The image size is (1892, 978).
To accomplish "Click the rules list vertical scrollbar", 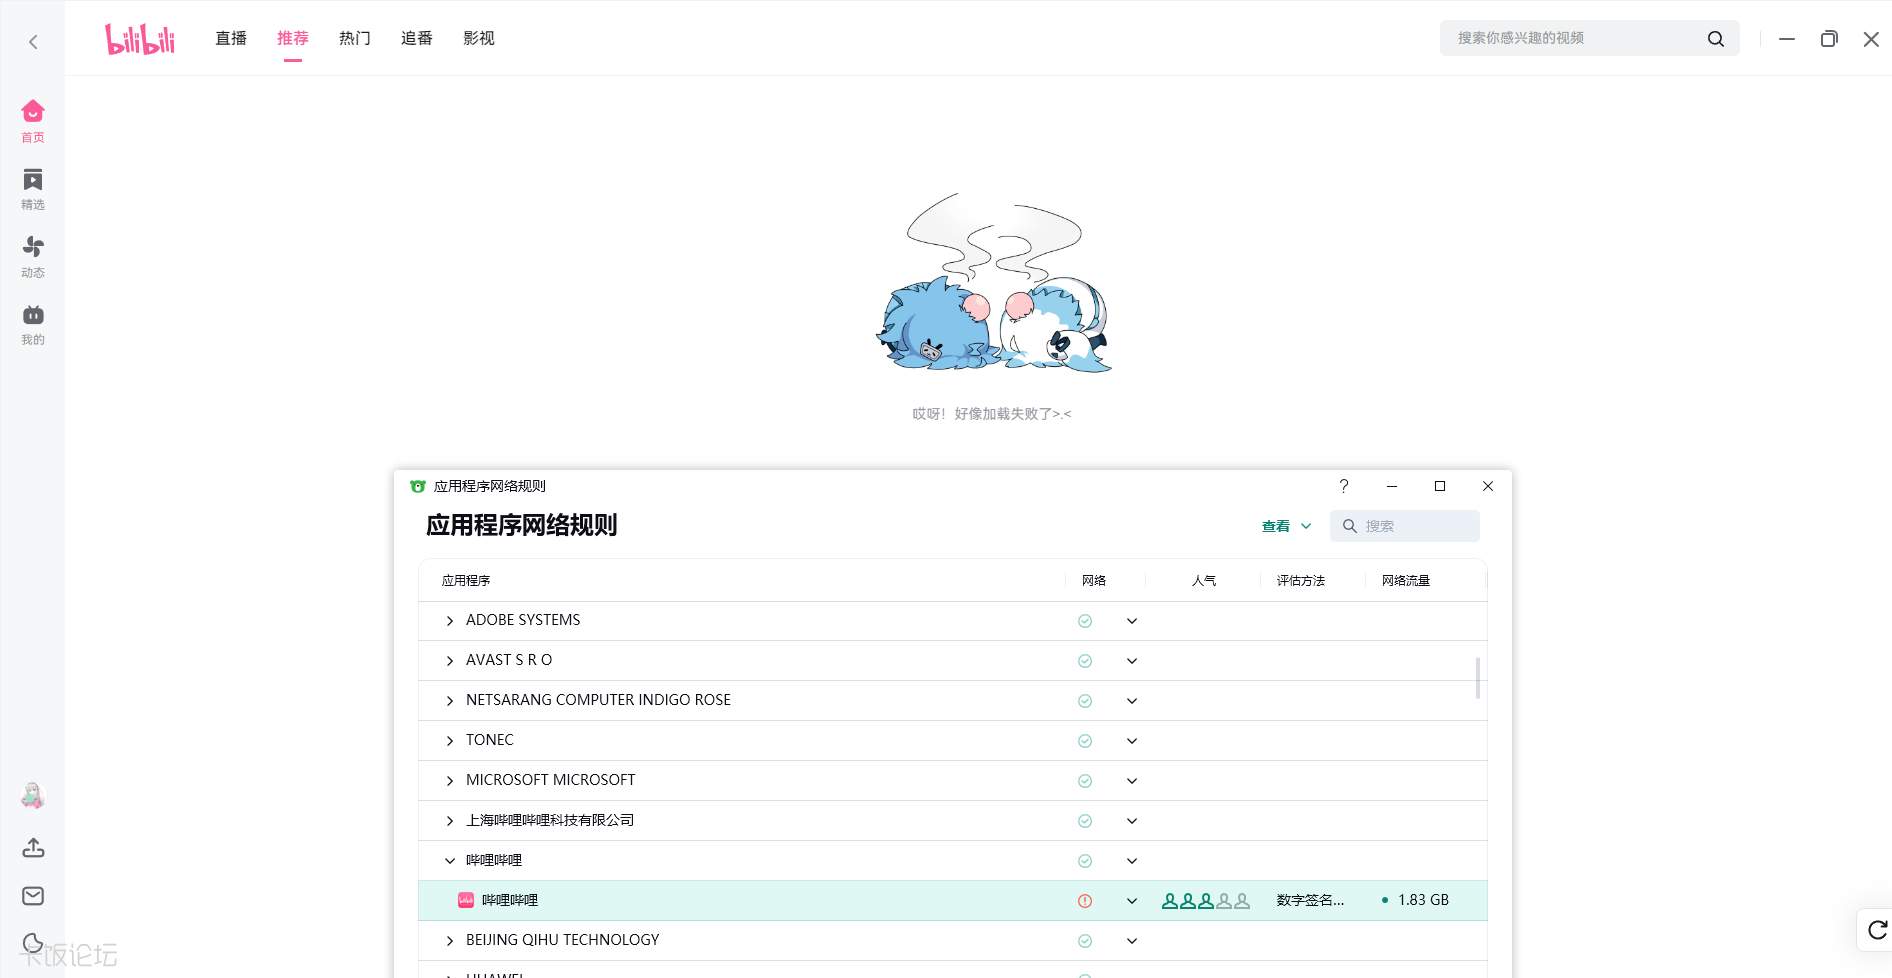I will [1478, 677].
